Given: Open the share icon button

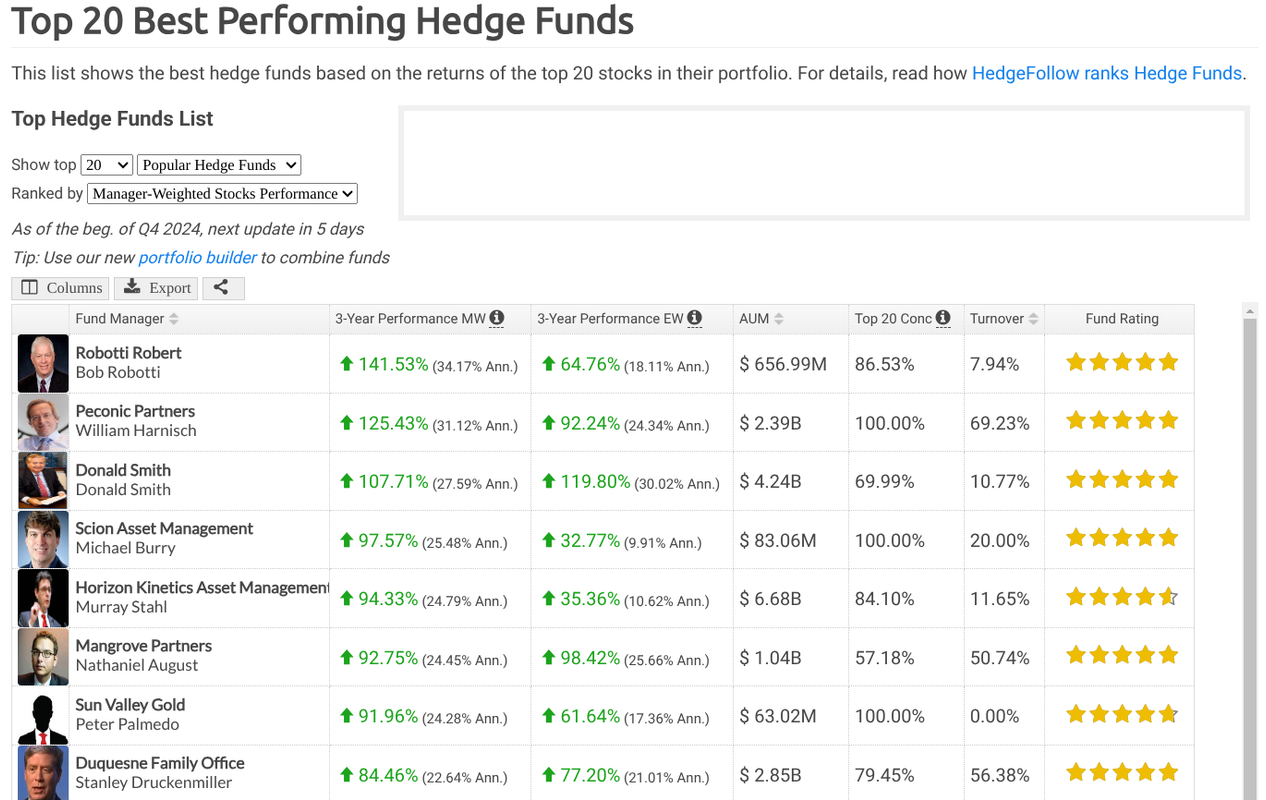Looking at the screenshot, I should pos(223,288).
